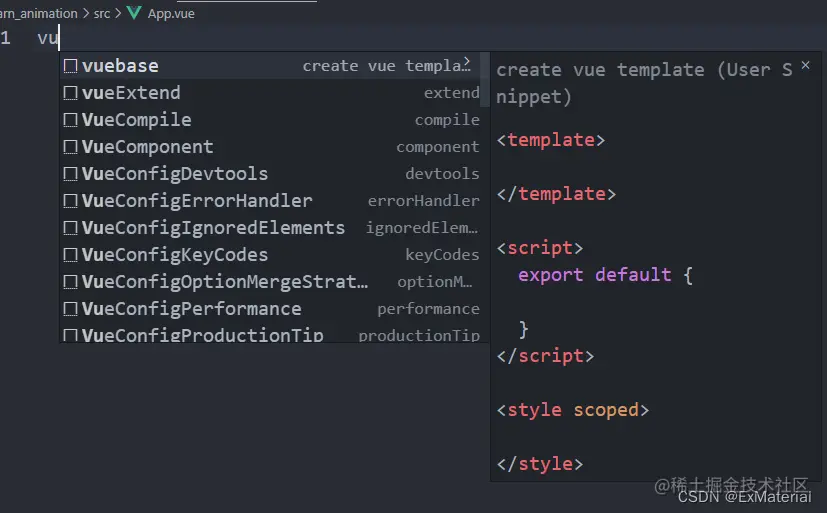Screen dimensions: 827x513
Task: Click the snippet icon beside vueExtend
Action: pos(70,93)
